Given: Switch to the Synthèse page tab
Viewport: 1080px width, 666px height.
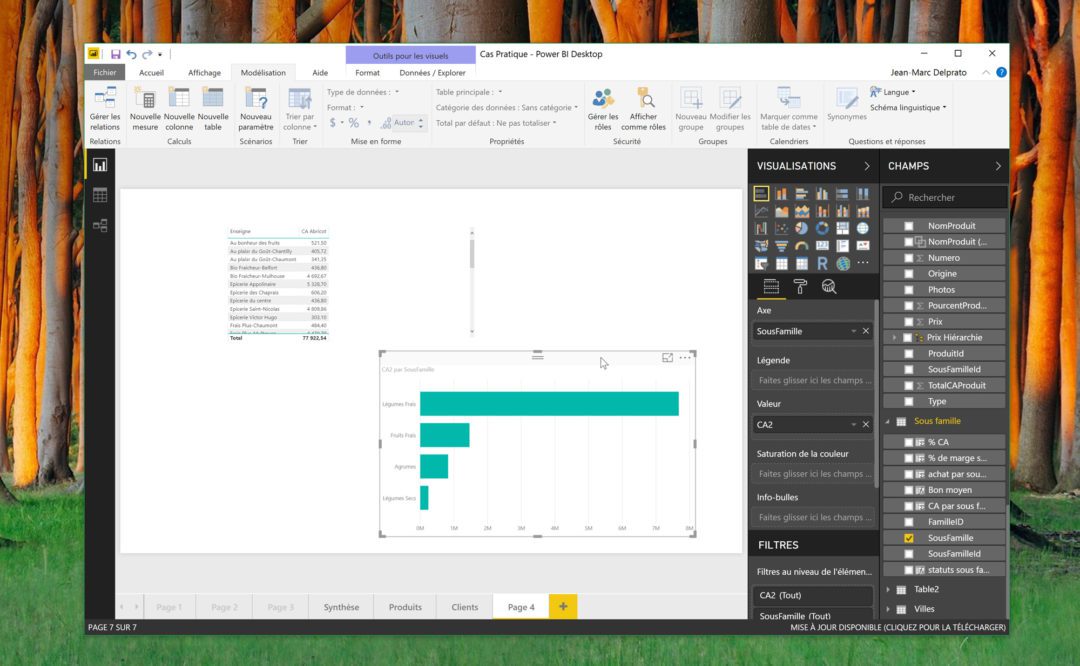Looking at the screenshot, I should pos(341,607).
